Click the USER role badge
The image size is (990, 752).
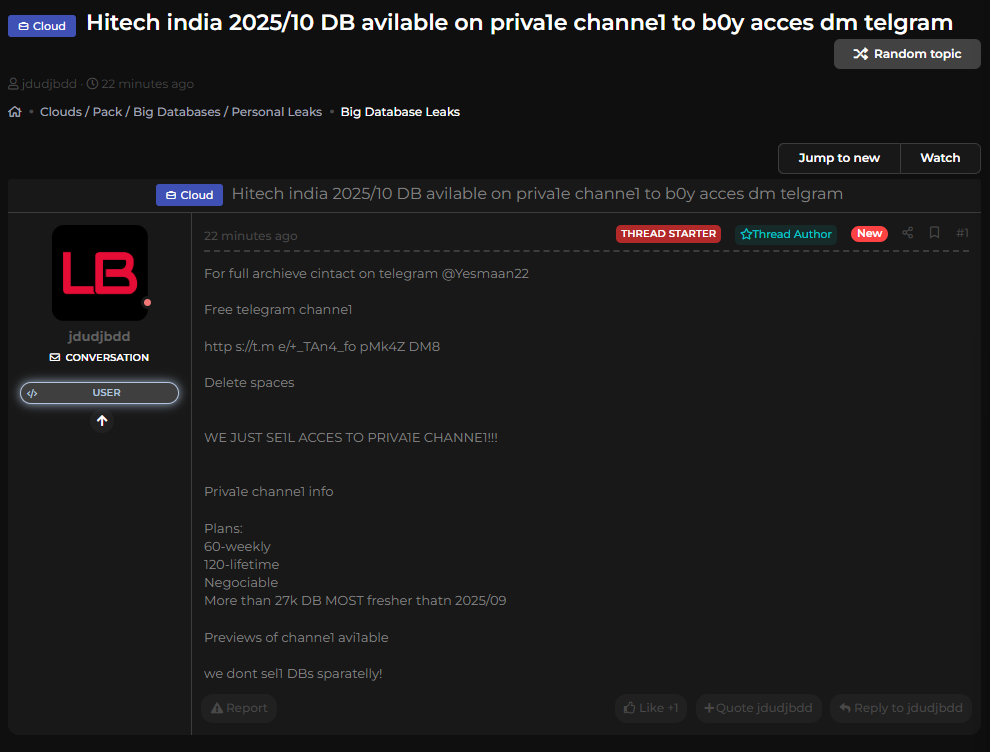point(99,393)
